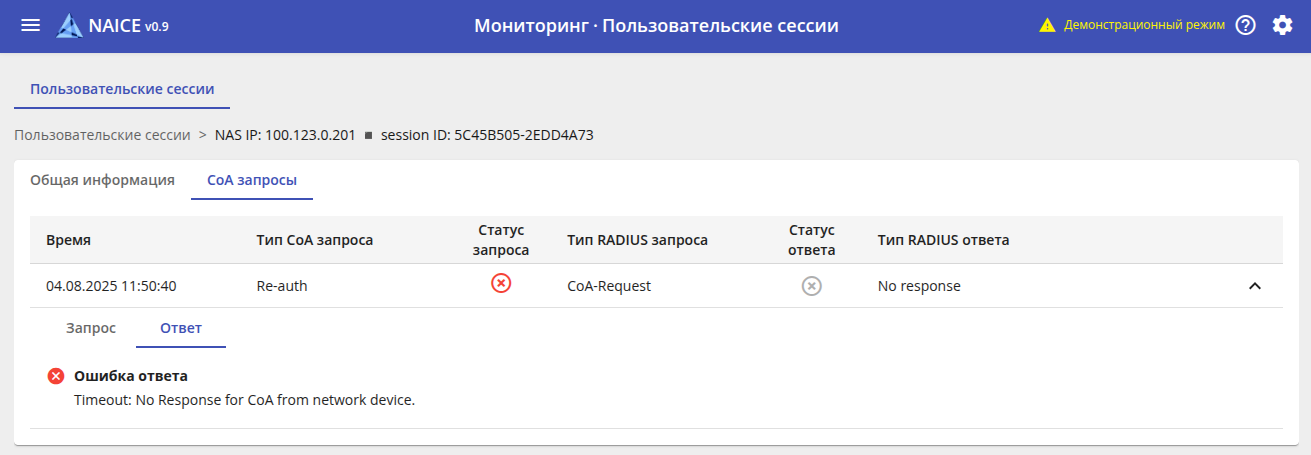Click the grey response status icon
Viewport: 1311px width, 455px height.
(x=812, y=286)
